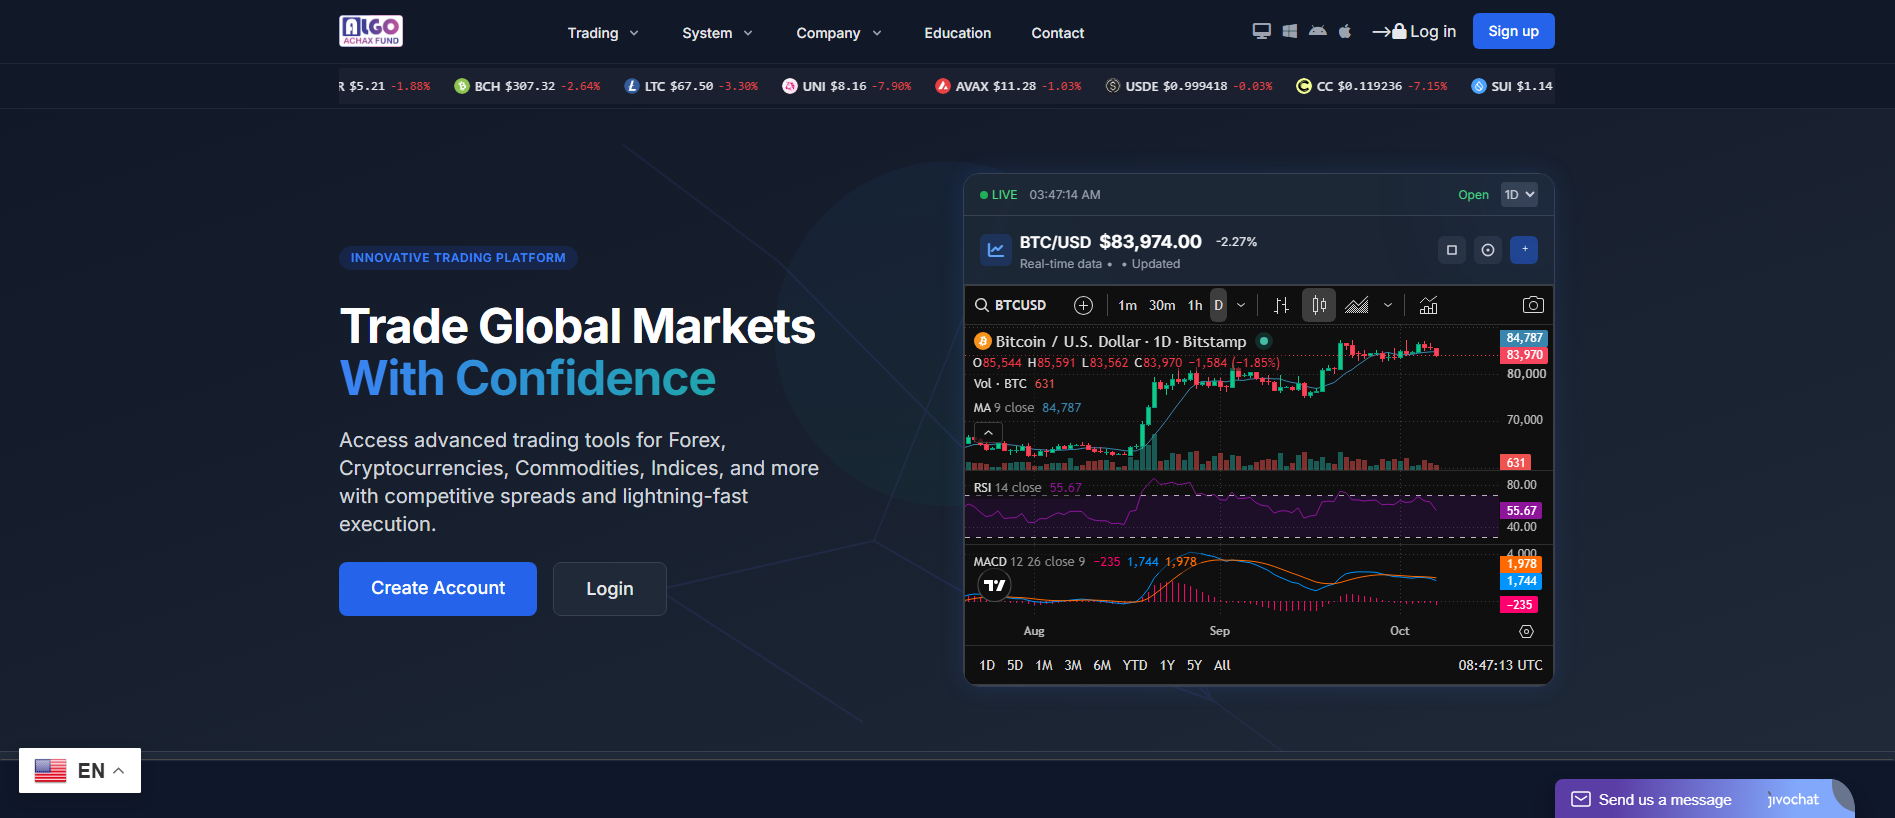Click the Create Account button
Image resolution: width=1895 pixels, height=818 pixels.
[438, 589]
